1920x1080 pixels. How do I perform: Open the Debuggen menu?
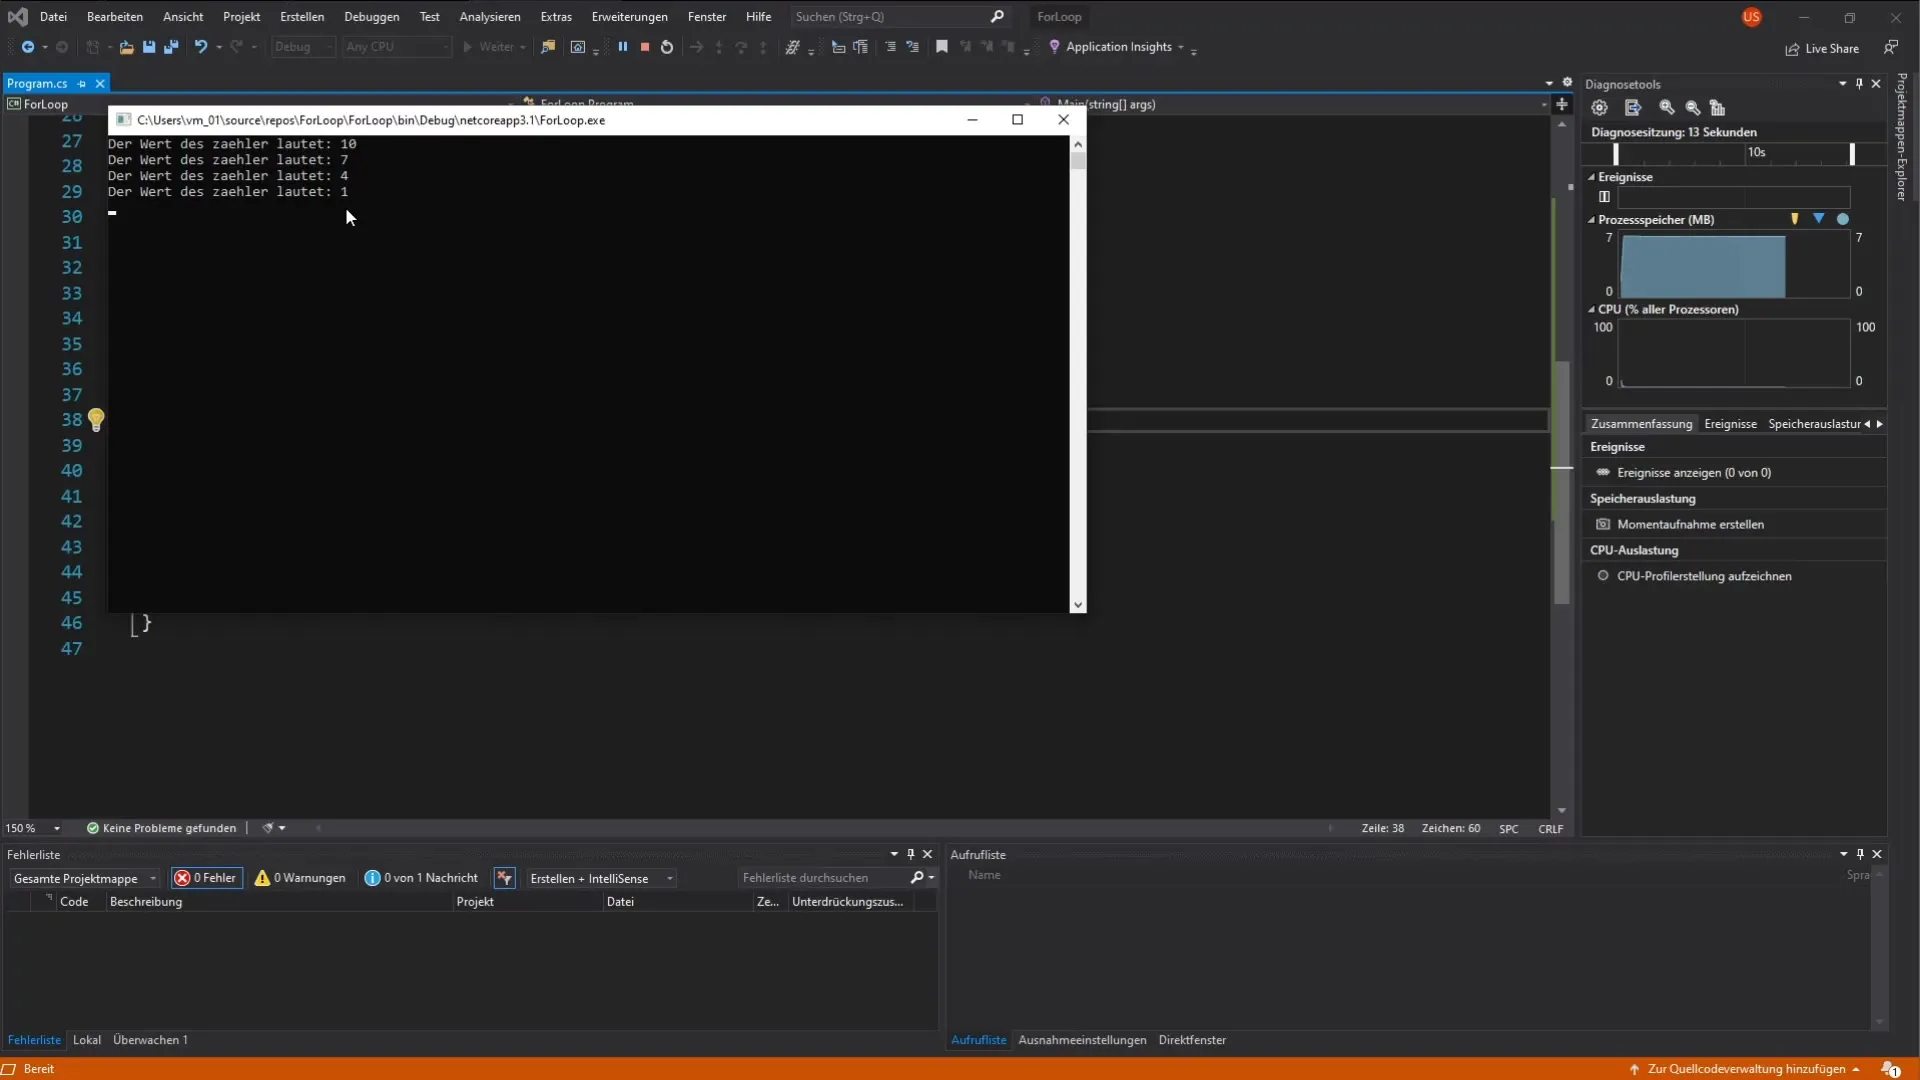pyautogui.click(x=371, y=17)
